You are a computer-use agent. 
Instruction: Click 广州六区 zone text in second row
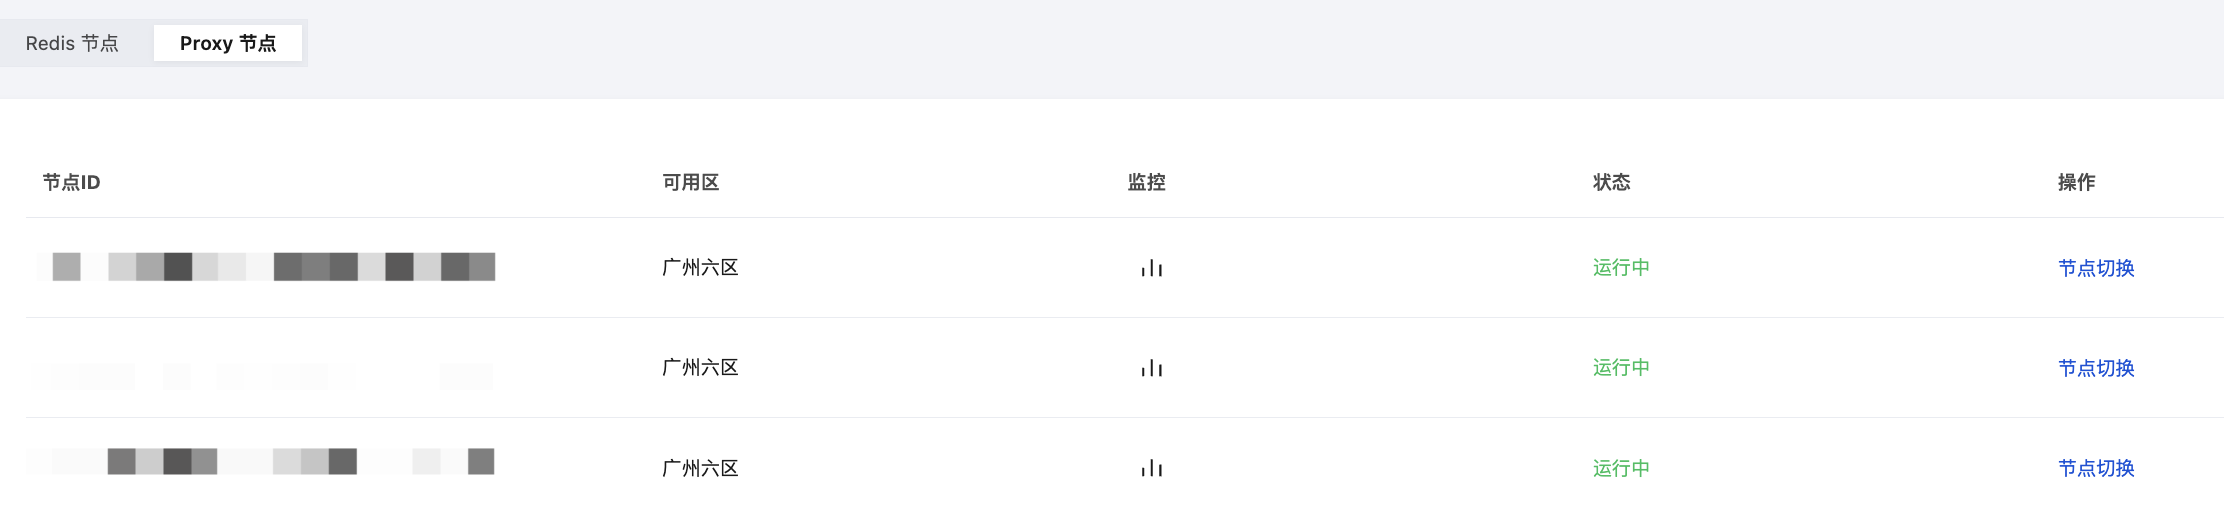(x=700, y=368)
